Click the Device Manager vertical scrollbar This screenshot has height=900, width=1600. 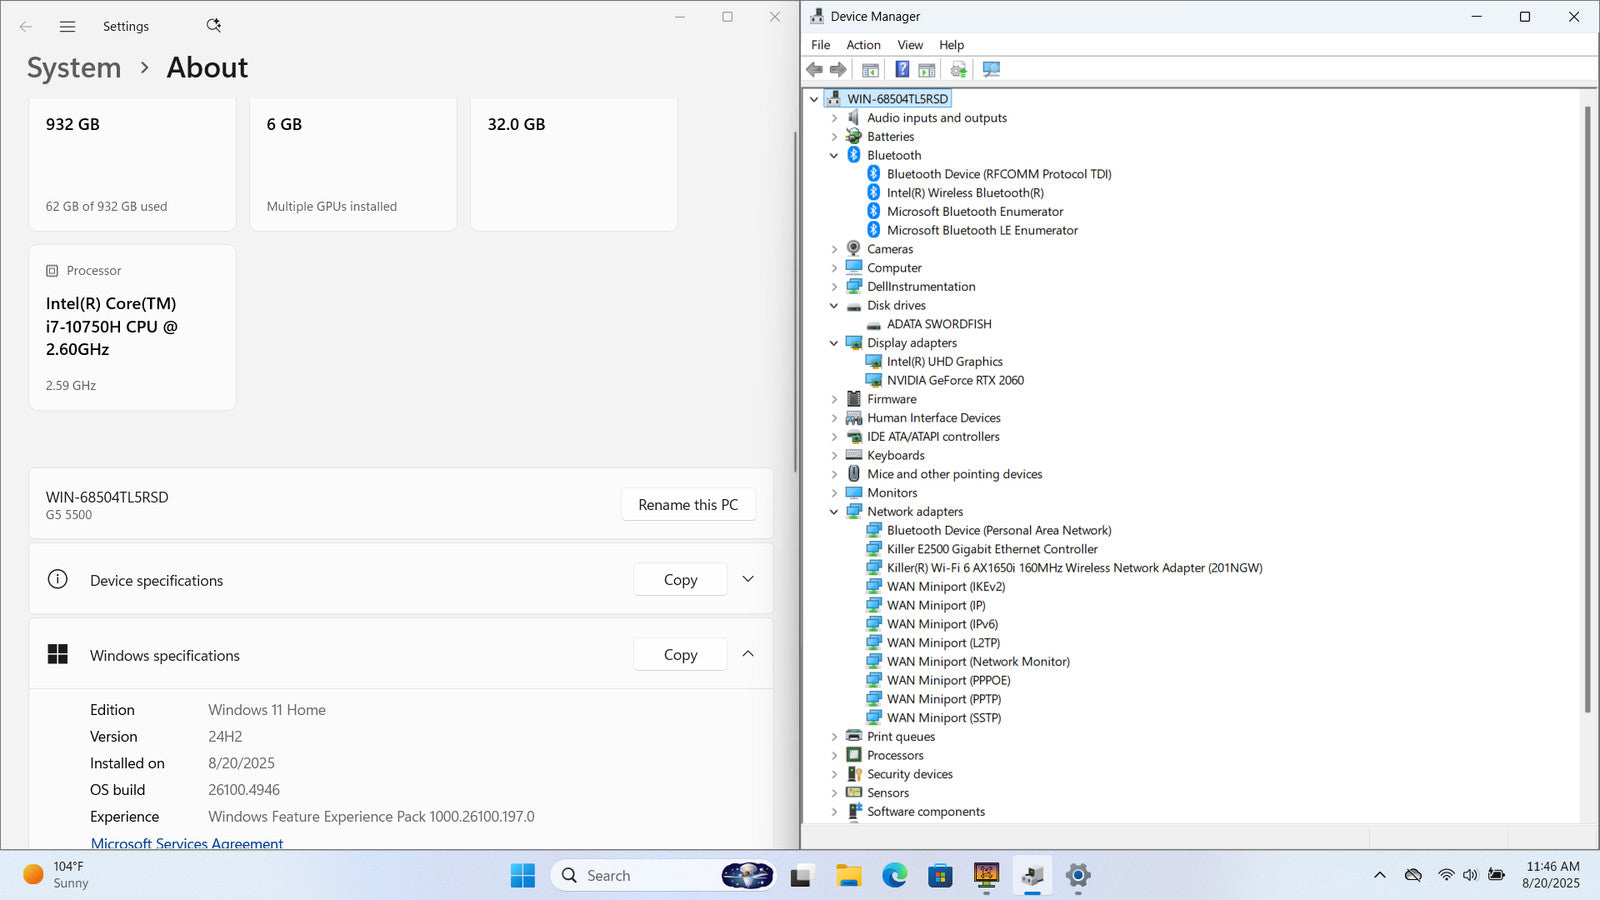(x=1587, y=410)
